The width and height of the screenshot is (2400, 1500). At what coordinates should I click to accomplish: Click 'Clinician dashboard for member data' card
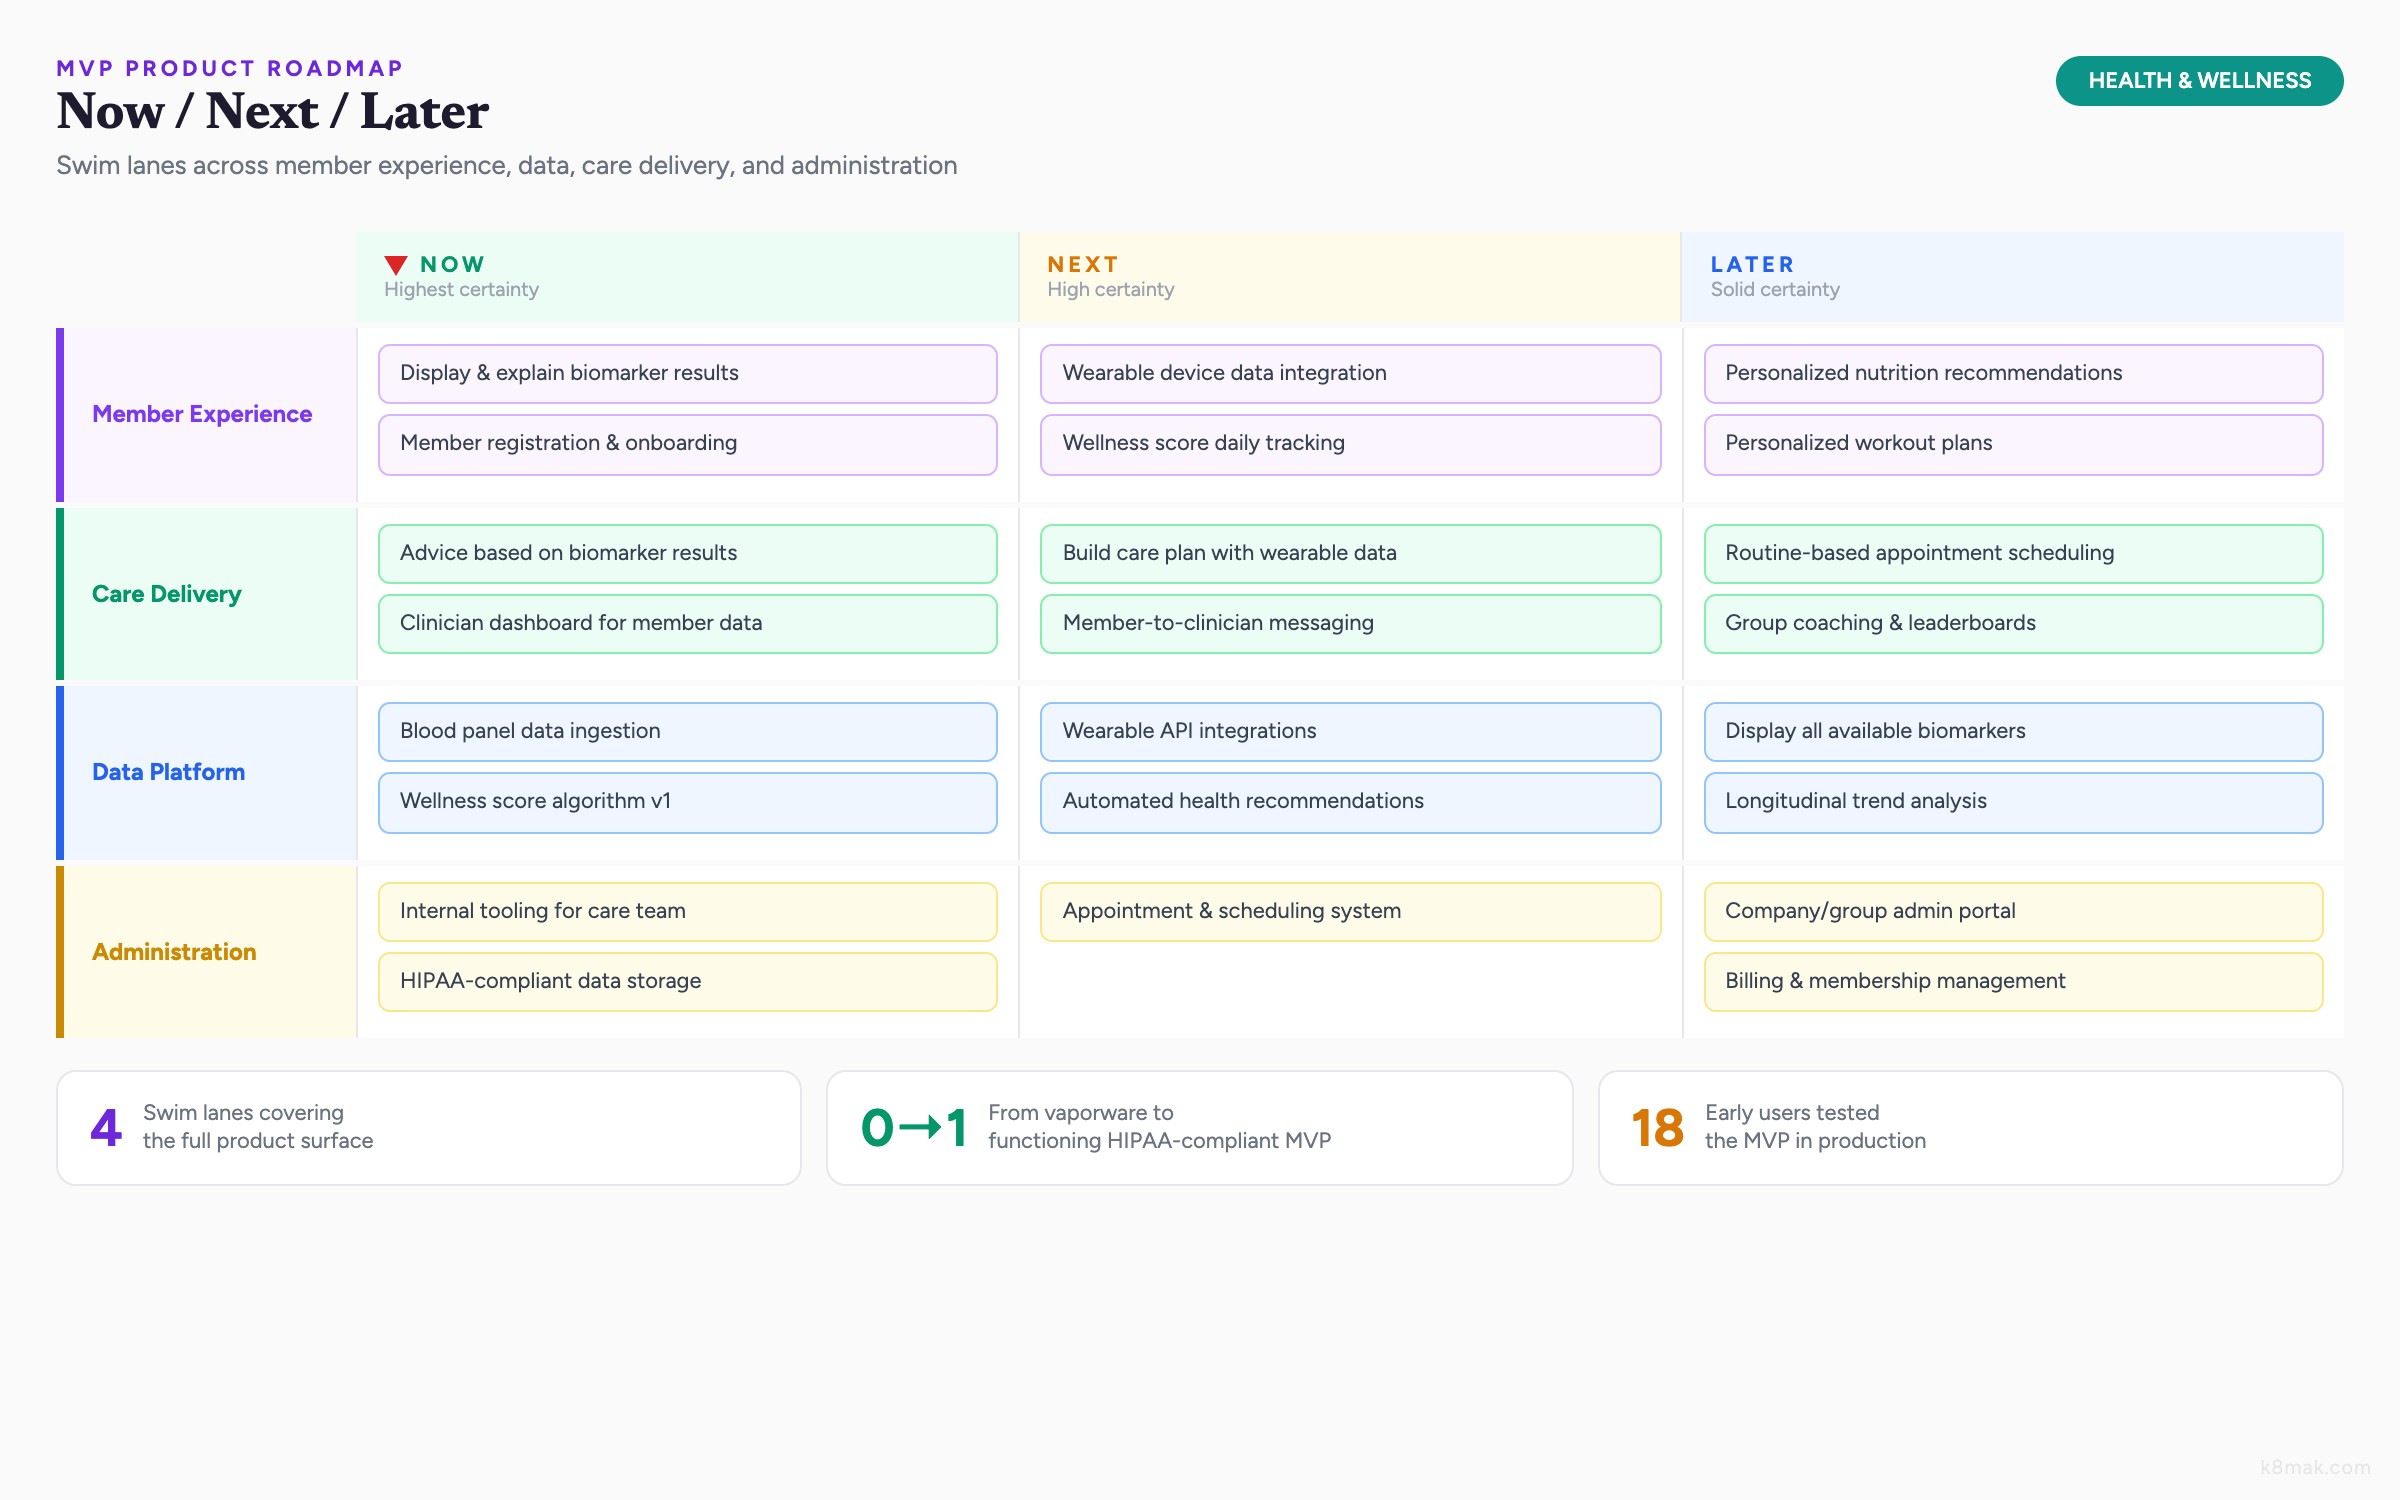pos(688,624)
